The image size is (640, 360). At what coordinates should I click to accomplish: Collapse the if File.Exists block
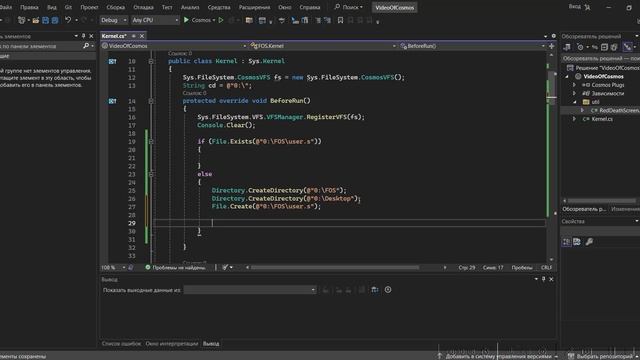(151, 141)
